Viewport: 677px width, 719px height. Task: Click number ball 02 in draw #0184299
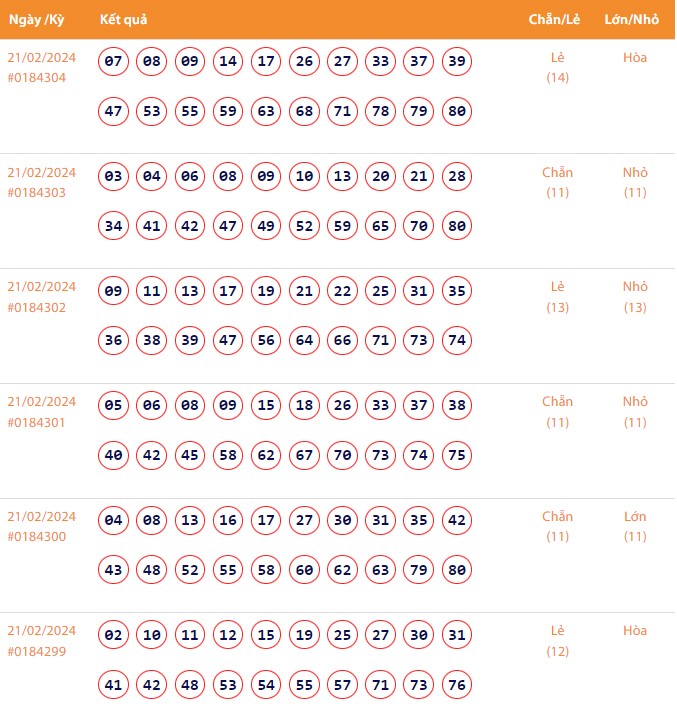click(x=114, y=635)
